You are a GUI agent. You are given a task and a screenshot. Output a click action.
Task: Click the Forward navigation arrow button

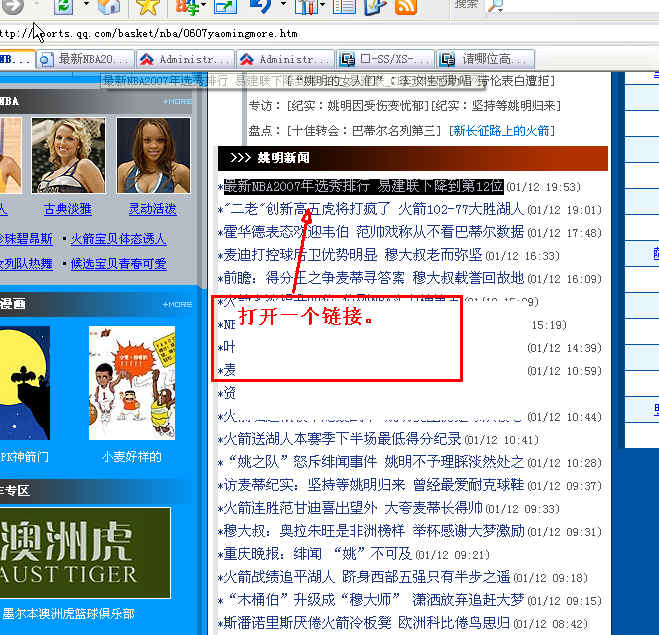12,6
